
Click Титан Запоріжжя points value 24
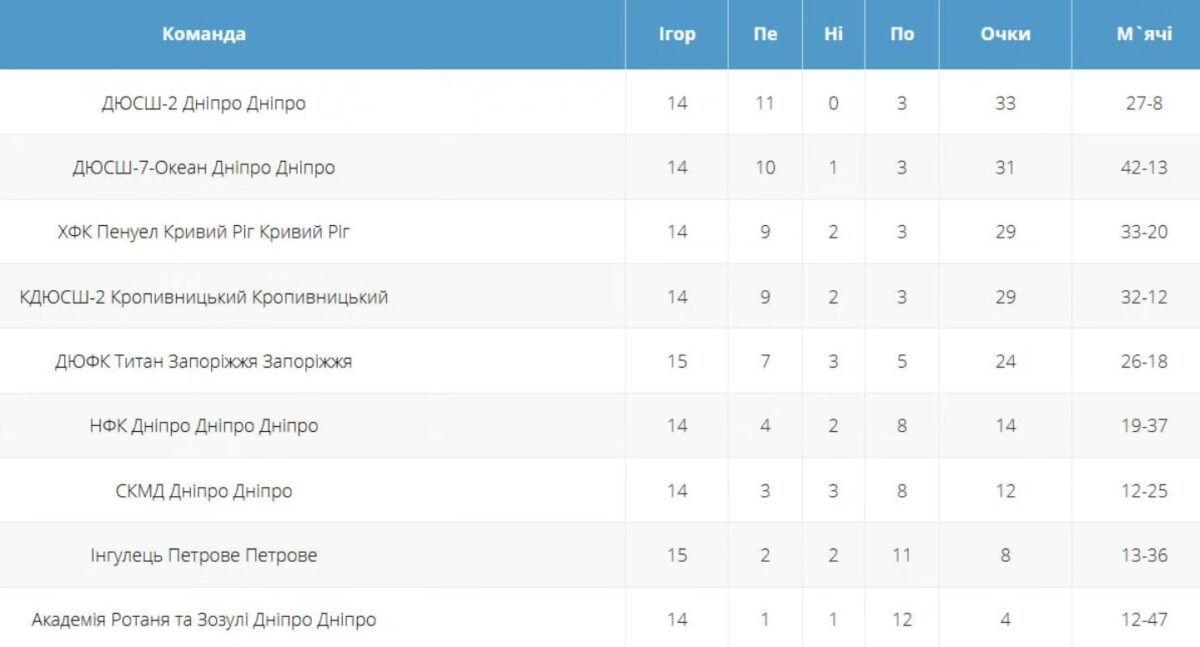point(1005,361)
